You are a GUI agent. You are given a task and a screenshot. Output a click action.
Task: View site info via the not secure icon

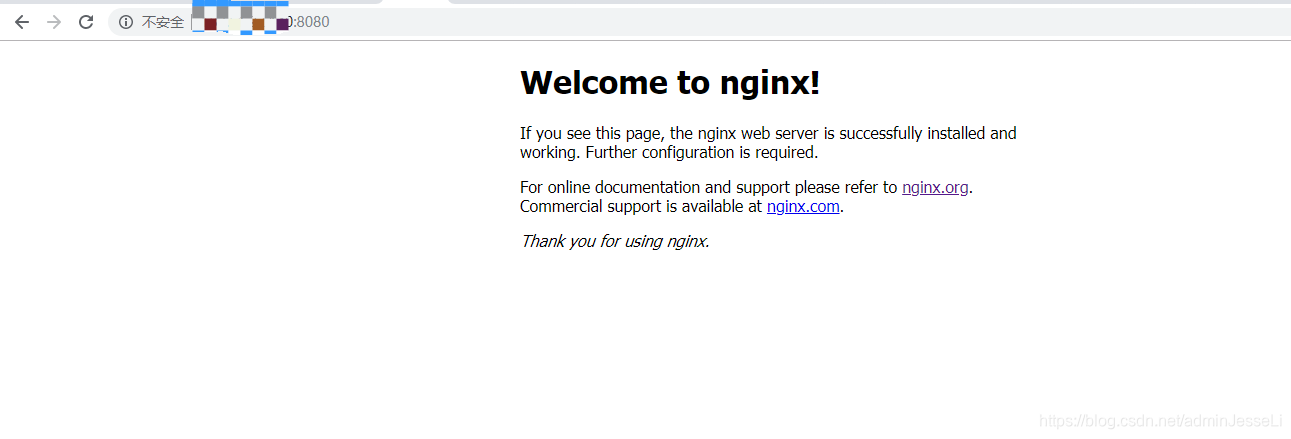(126, 22)
